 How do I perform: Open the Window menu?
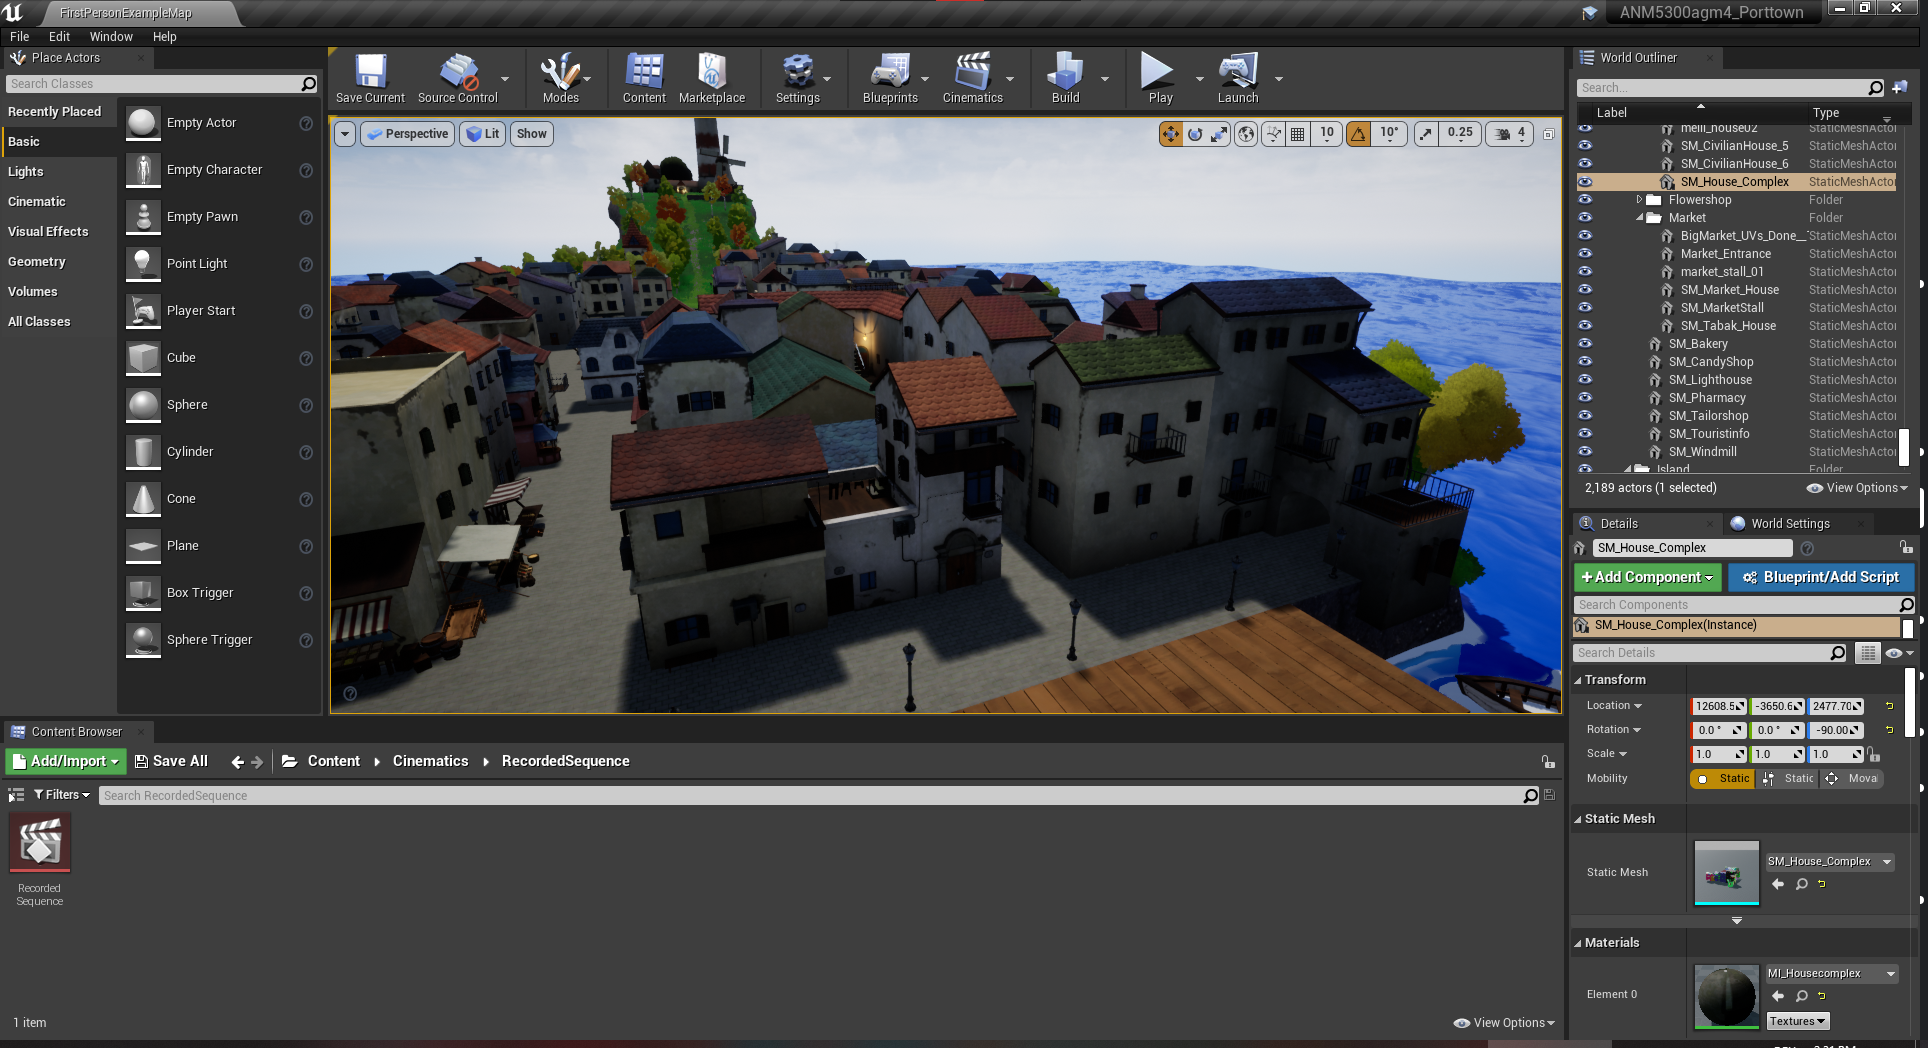pos(111,37)
